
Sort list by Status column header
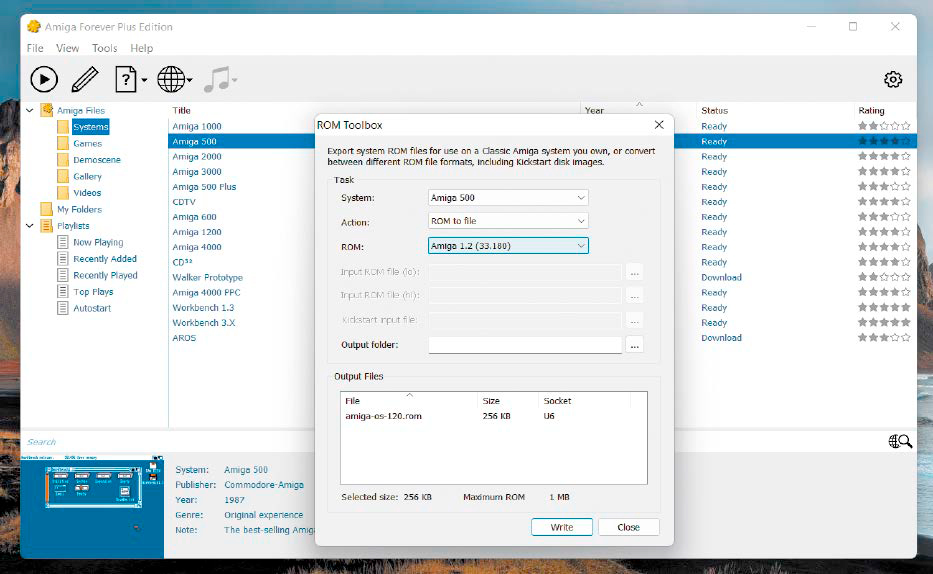pos(714,111)
